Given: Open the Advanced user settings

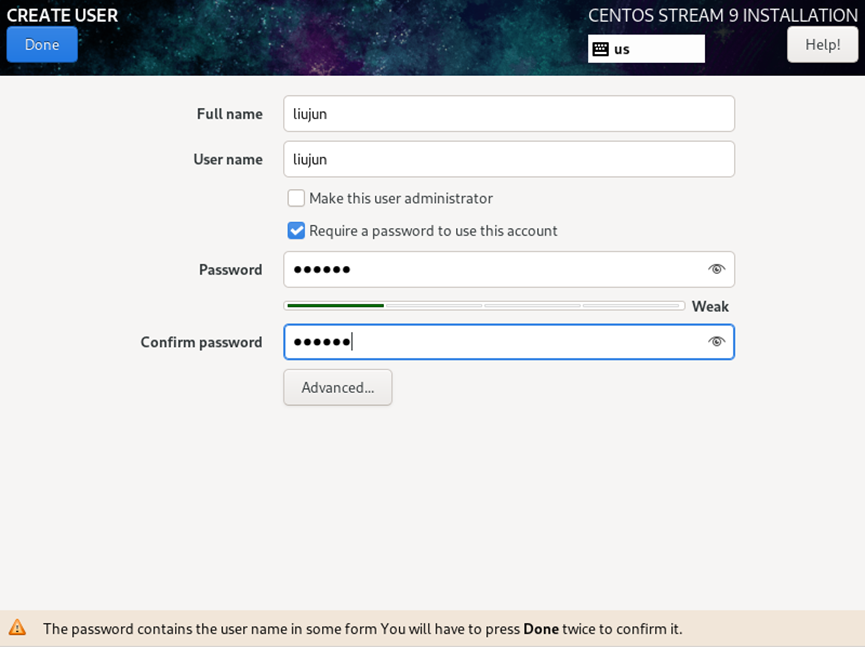Looking at the screenshot, I should 338,388.
